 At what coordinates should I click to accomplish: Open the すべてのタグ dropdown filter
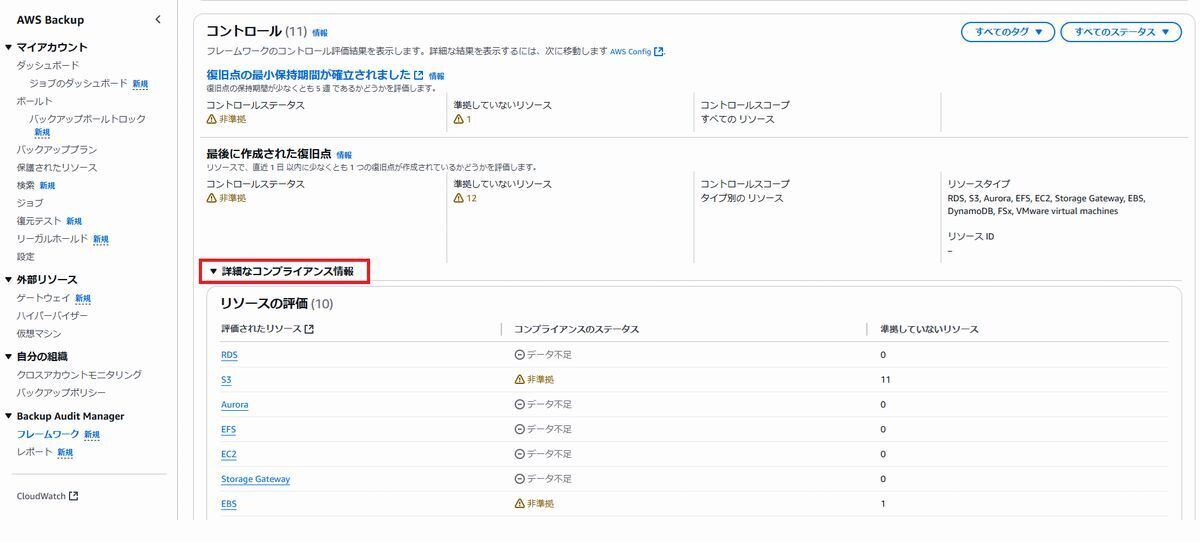1008,32
